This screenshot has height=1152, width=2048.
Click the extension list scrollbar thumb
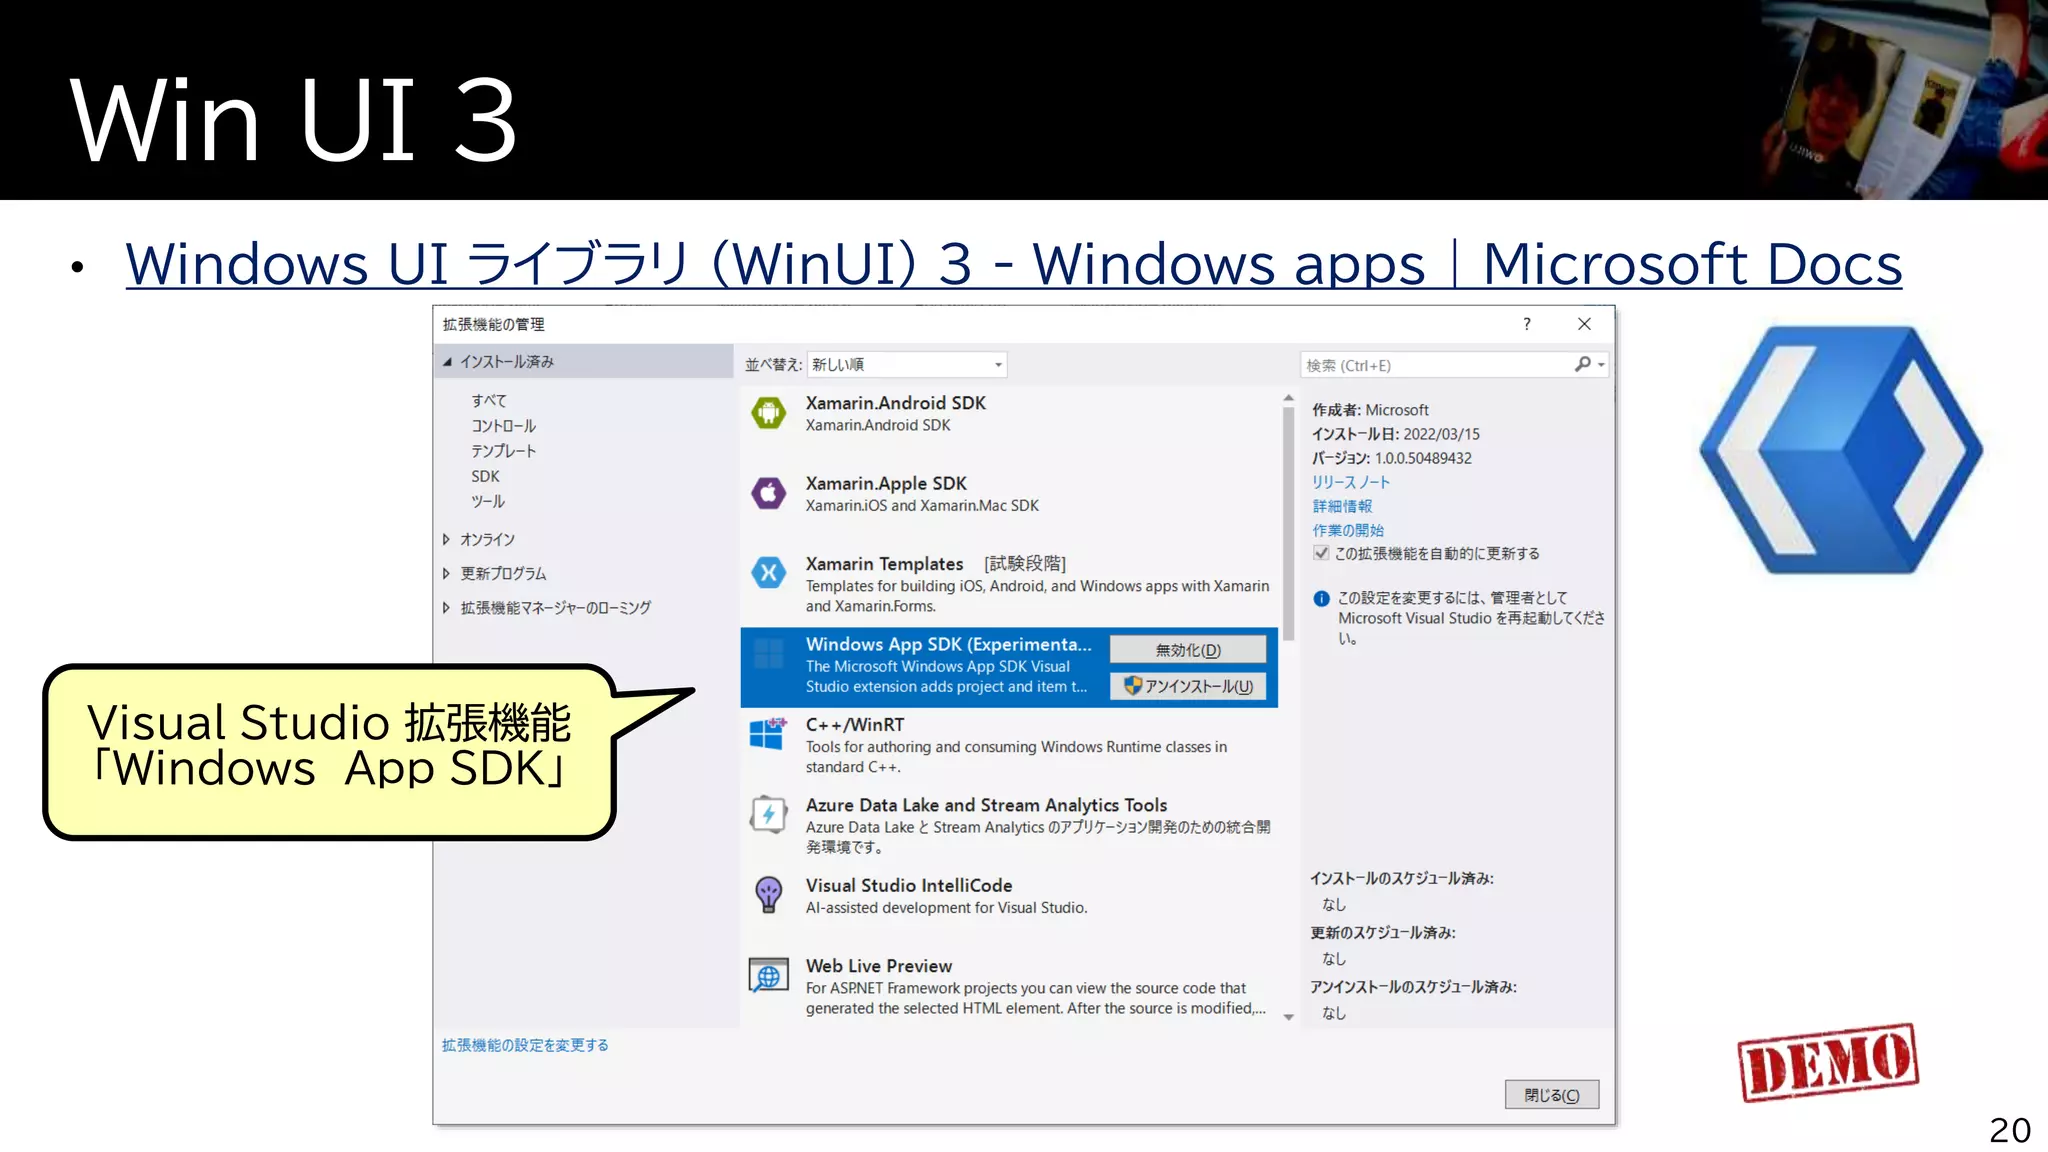[1288, 522]
